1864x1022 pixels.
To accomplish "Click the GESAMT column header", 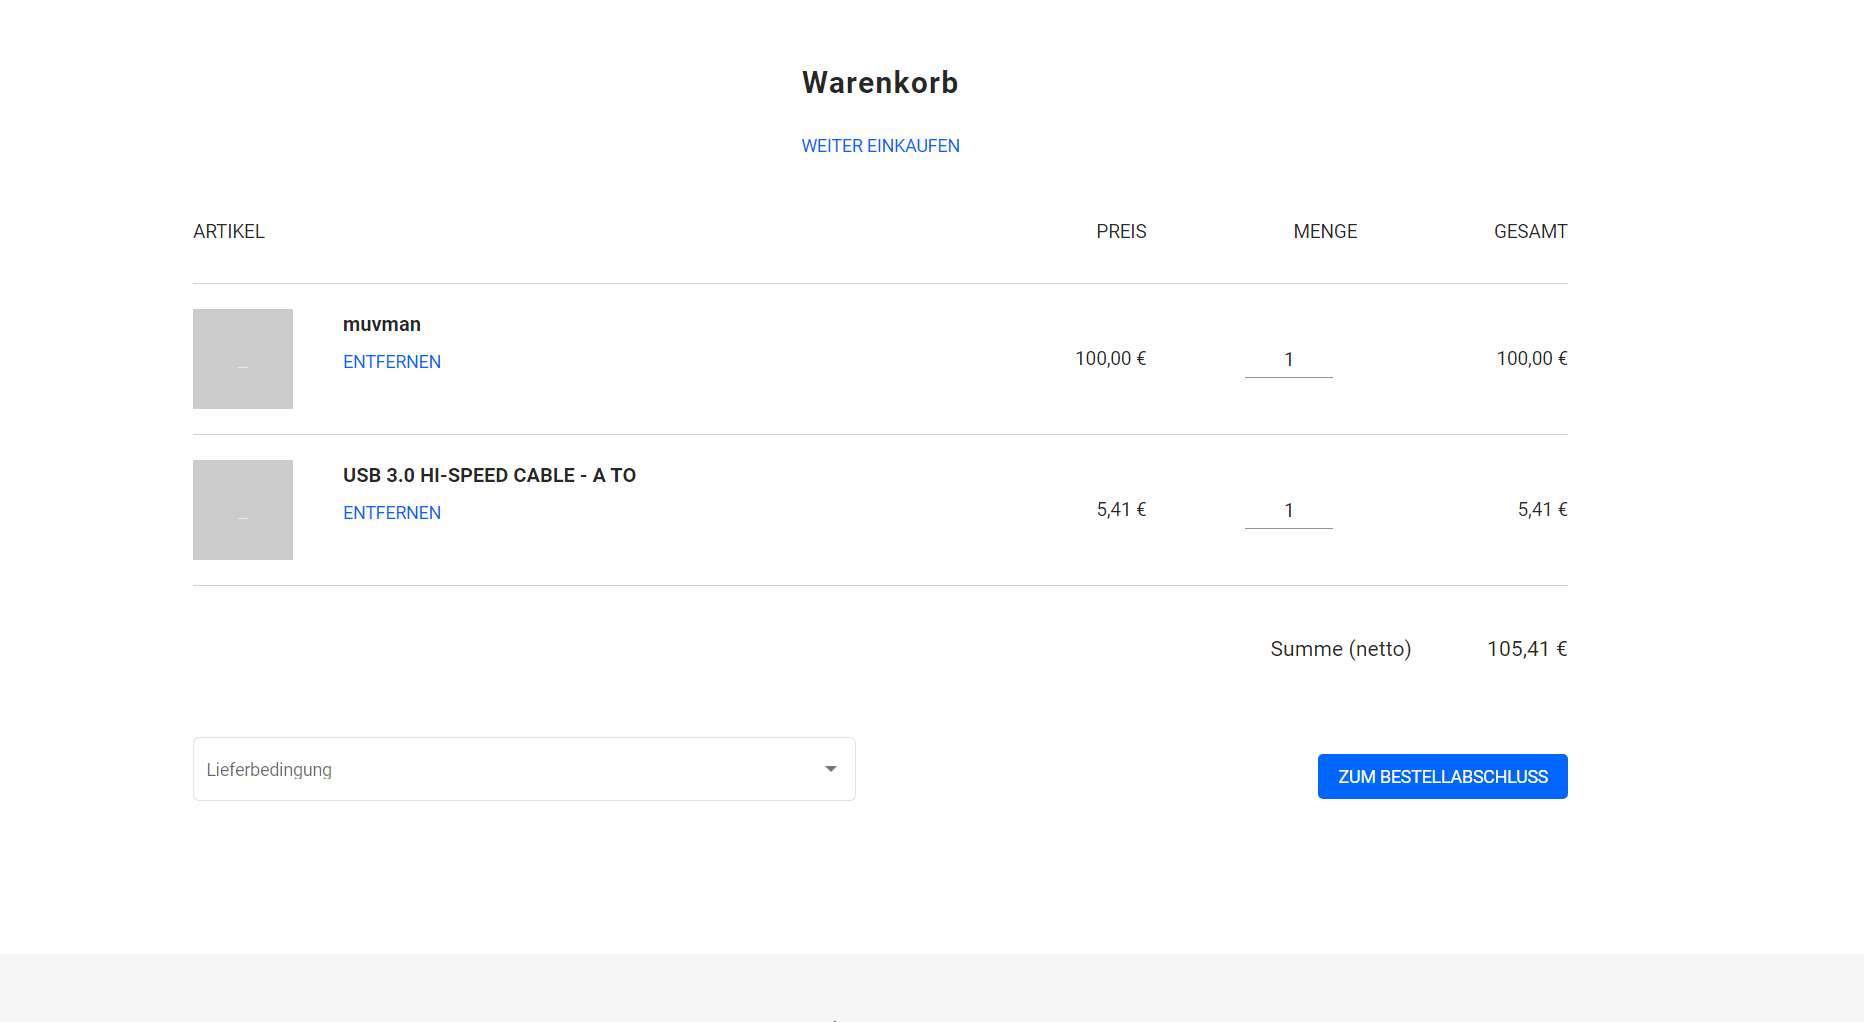I will pos(1530,231).
